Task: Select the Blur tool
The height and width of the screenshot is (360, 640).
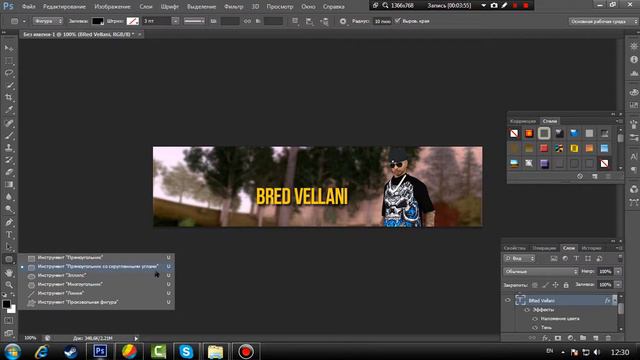Action: (9, 197)
